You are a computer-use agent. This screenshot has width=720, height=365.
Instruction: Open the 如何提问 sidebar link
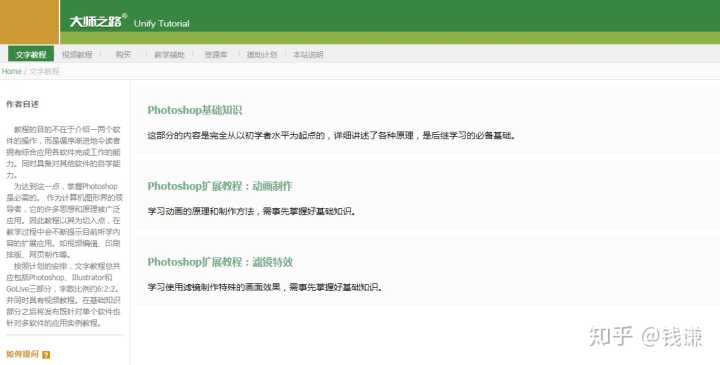tap(22, 354)
